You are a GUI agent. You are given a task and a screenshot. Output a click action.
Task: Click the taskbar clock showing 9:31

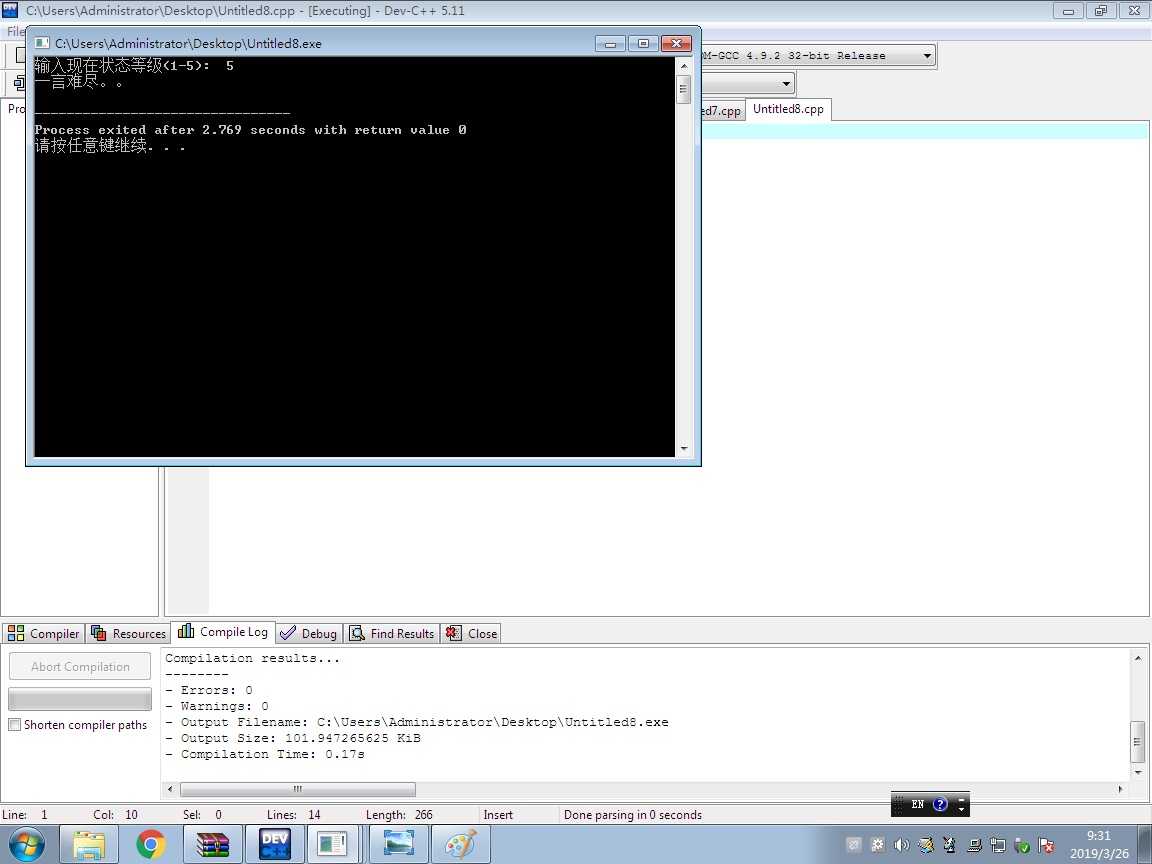click(1099, 844)
